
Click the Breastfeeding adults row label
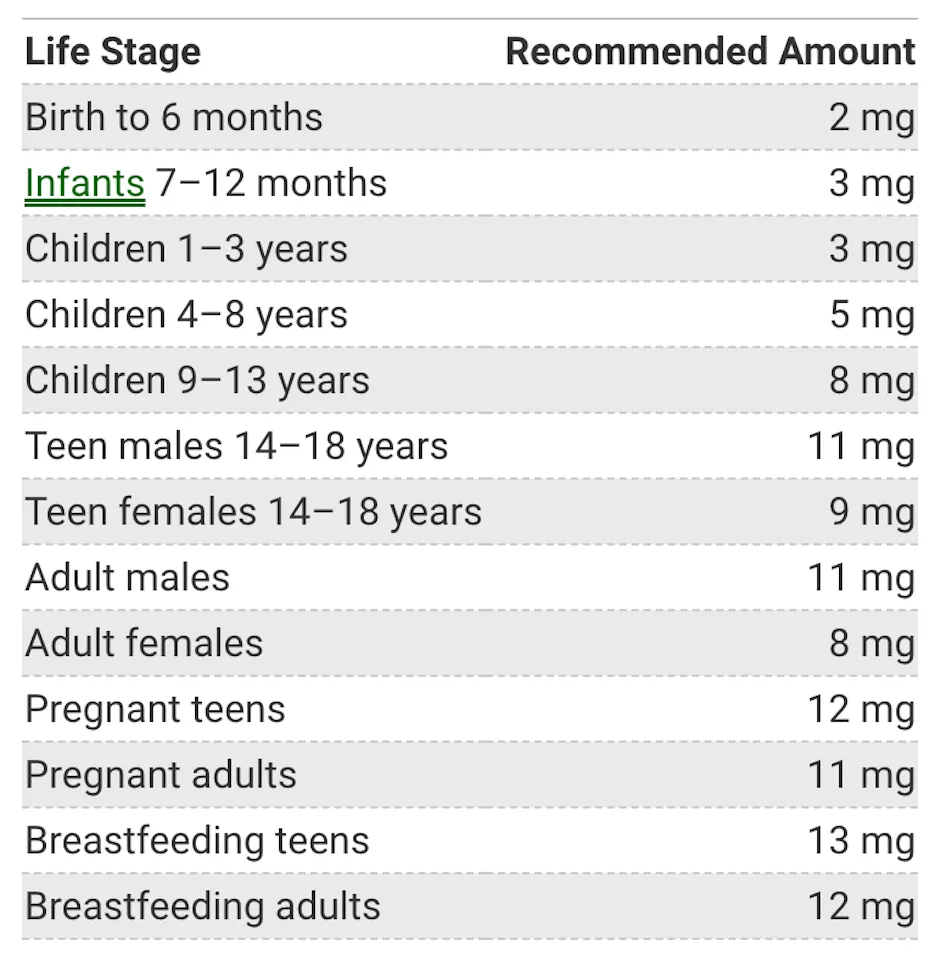(203, 907)
